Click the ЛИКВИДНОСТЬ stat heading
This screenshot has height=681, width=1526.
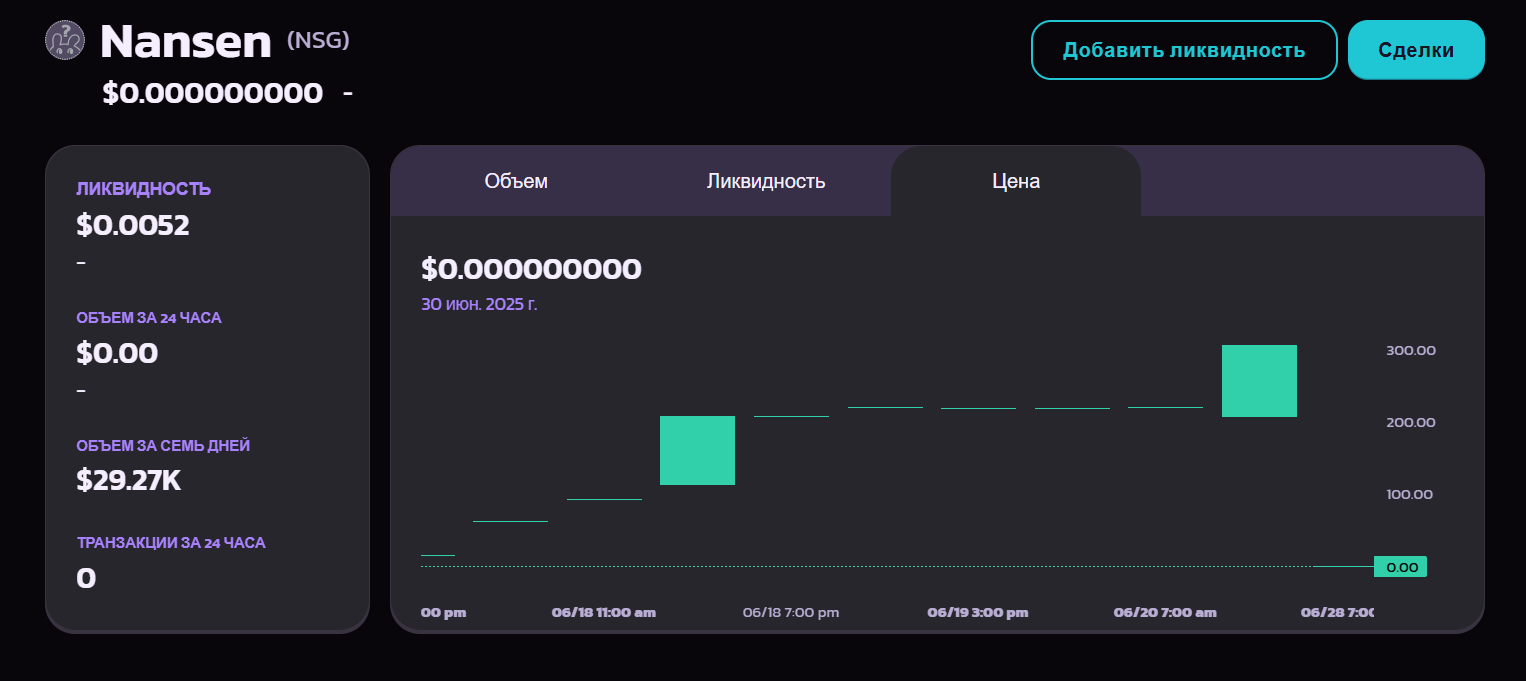(x=144, y=188)
